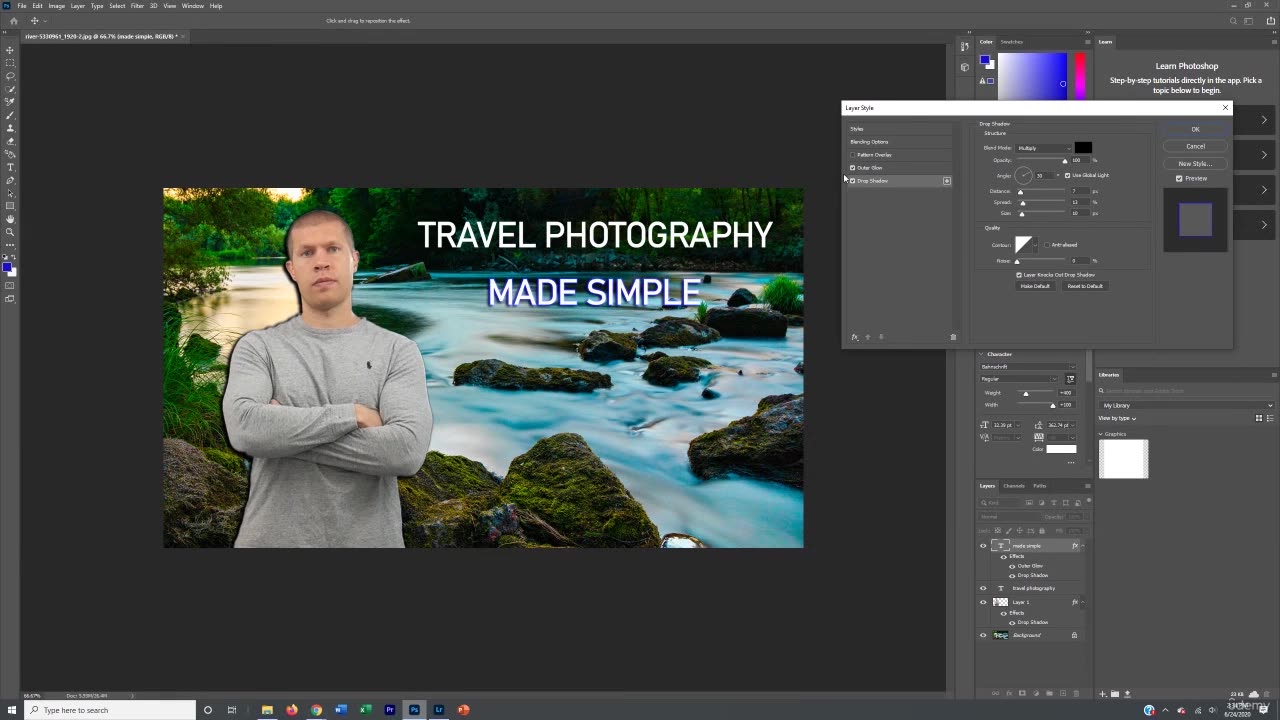Select the Eyedropper tool
1280x720 pixels.
click(x=10, y=102)
